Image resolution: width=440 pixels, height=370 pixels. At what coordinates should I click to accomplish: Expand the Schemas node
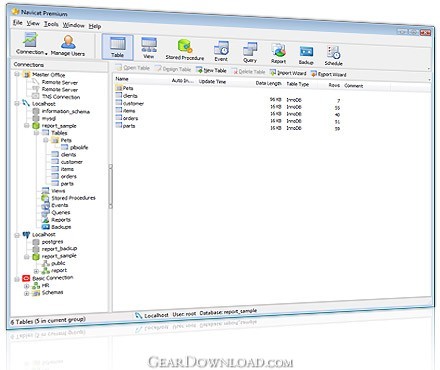tap(27, 294)
